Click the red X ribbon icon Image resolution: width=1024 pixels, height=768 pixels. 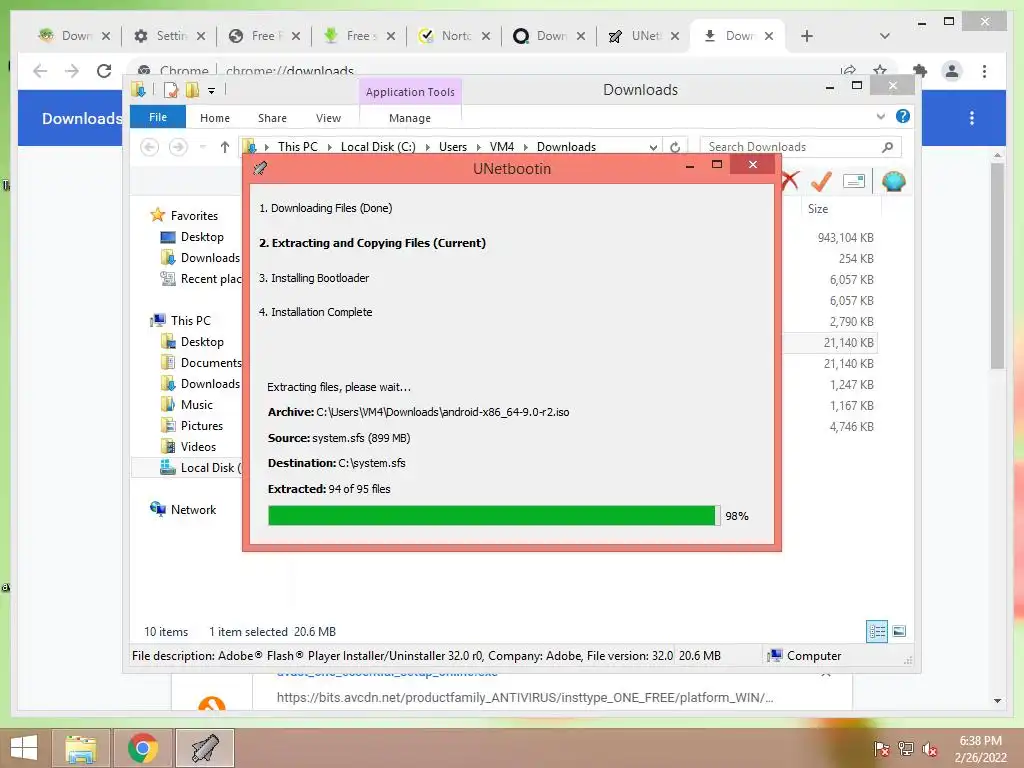tap(791, 181)
